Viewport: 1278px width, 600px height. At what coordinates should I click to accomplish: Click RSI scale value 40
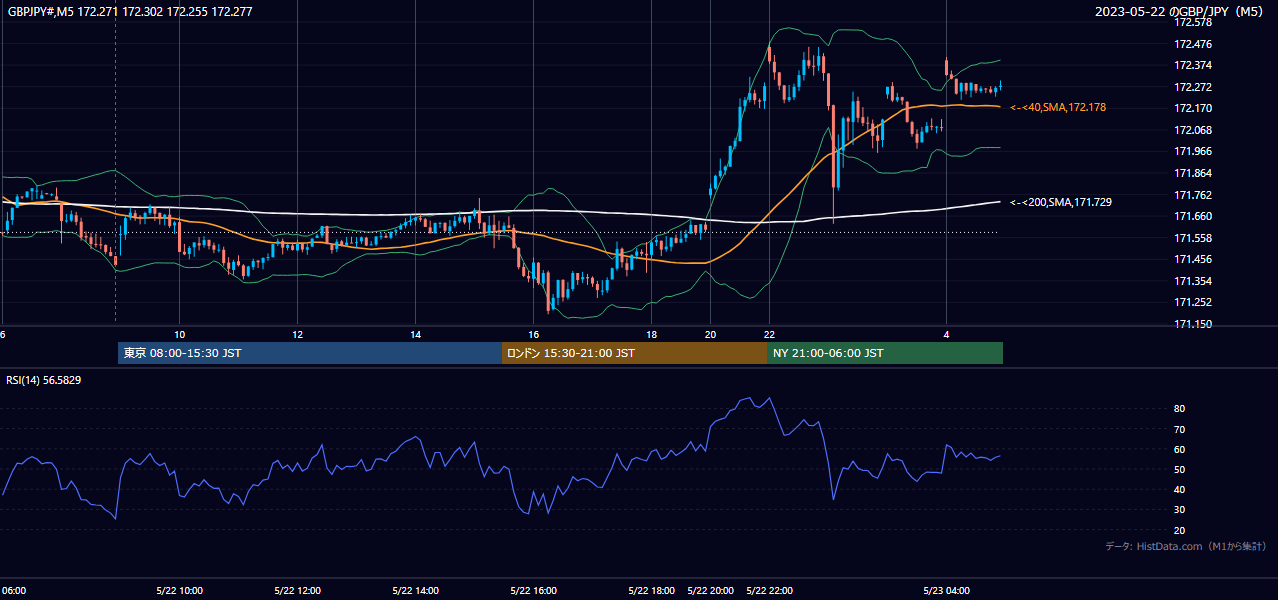click(x=1180, y=489)
